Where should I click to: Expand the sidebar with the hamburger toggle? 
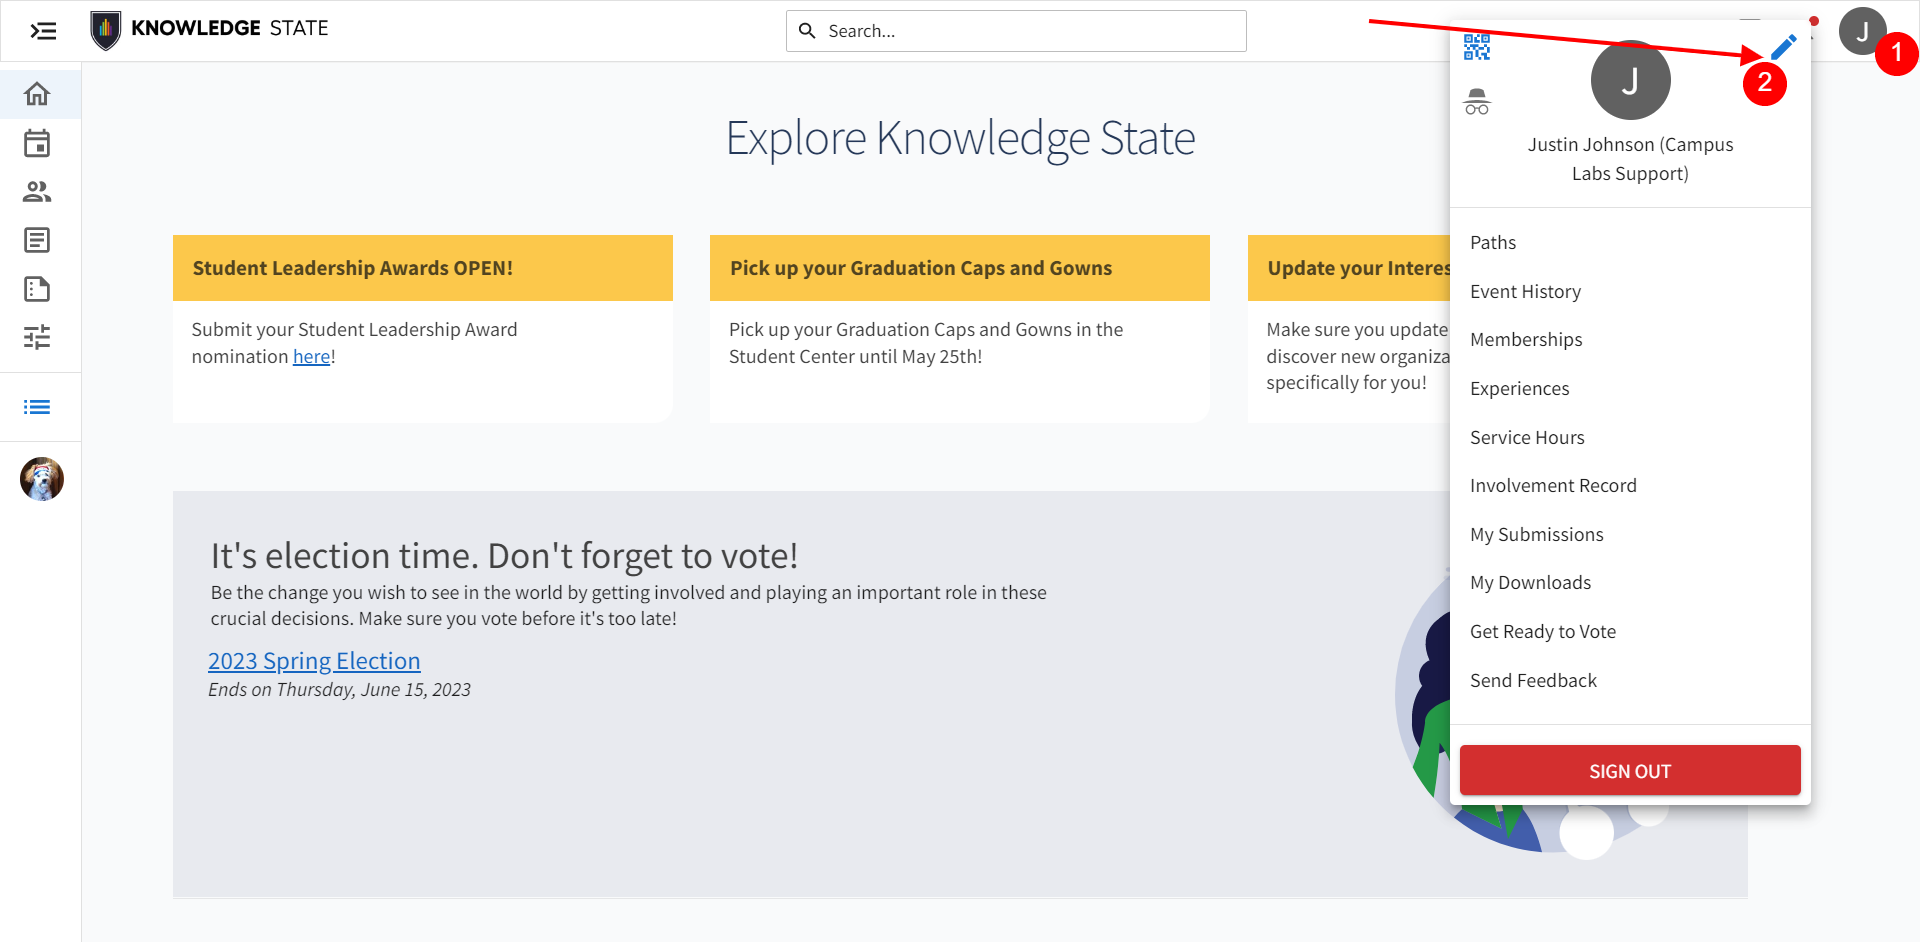[43, 31]
